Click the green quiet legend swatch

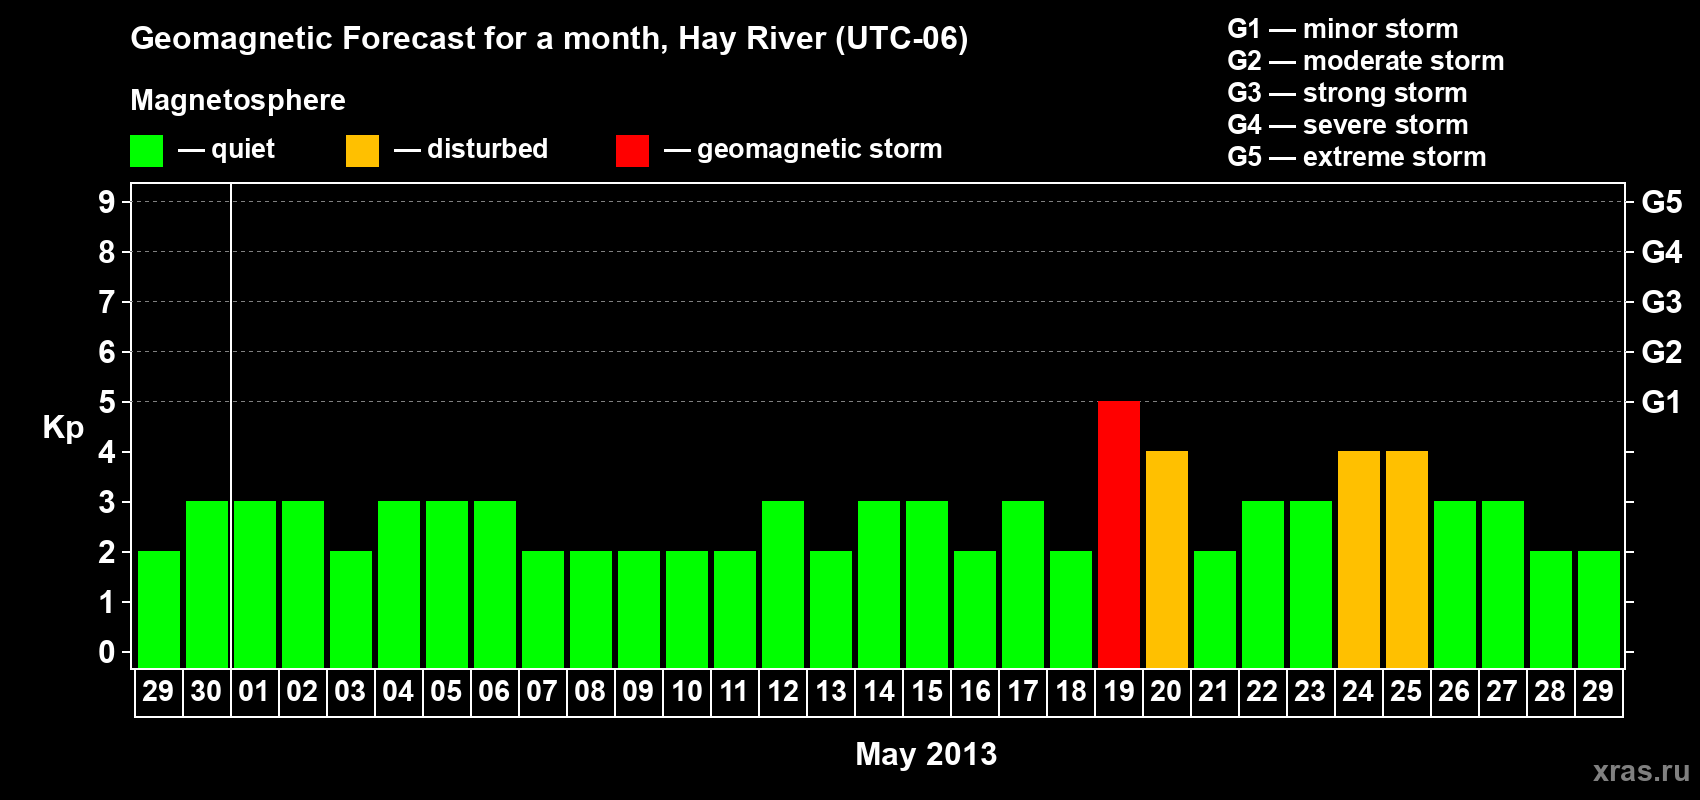146,151
